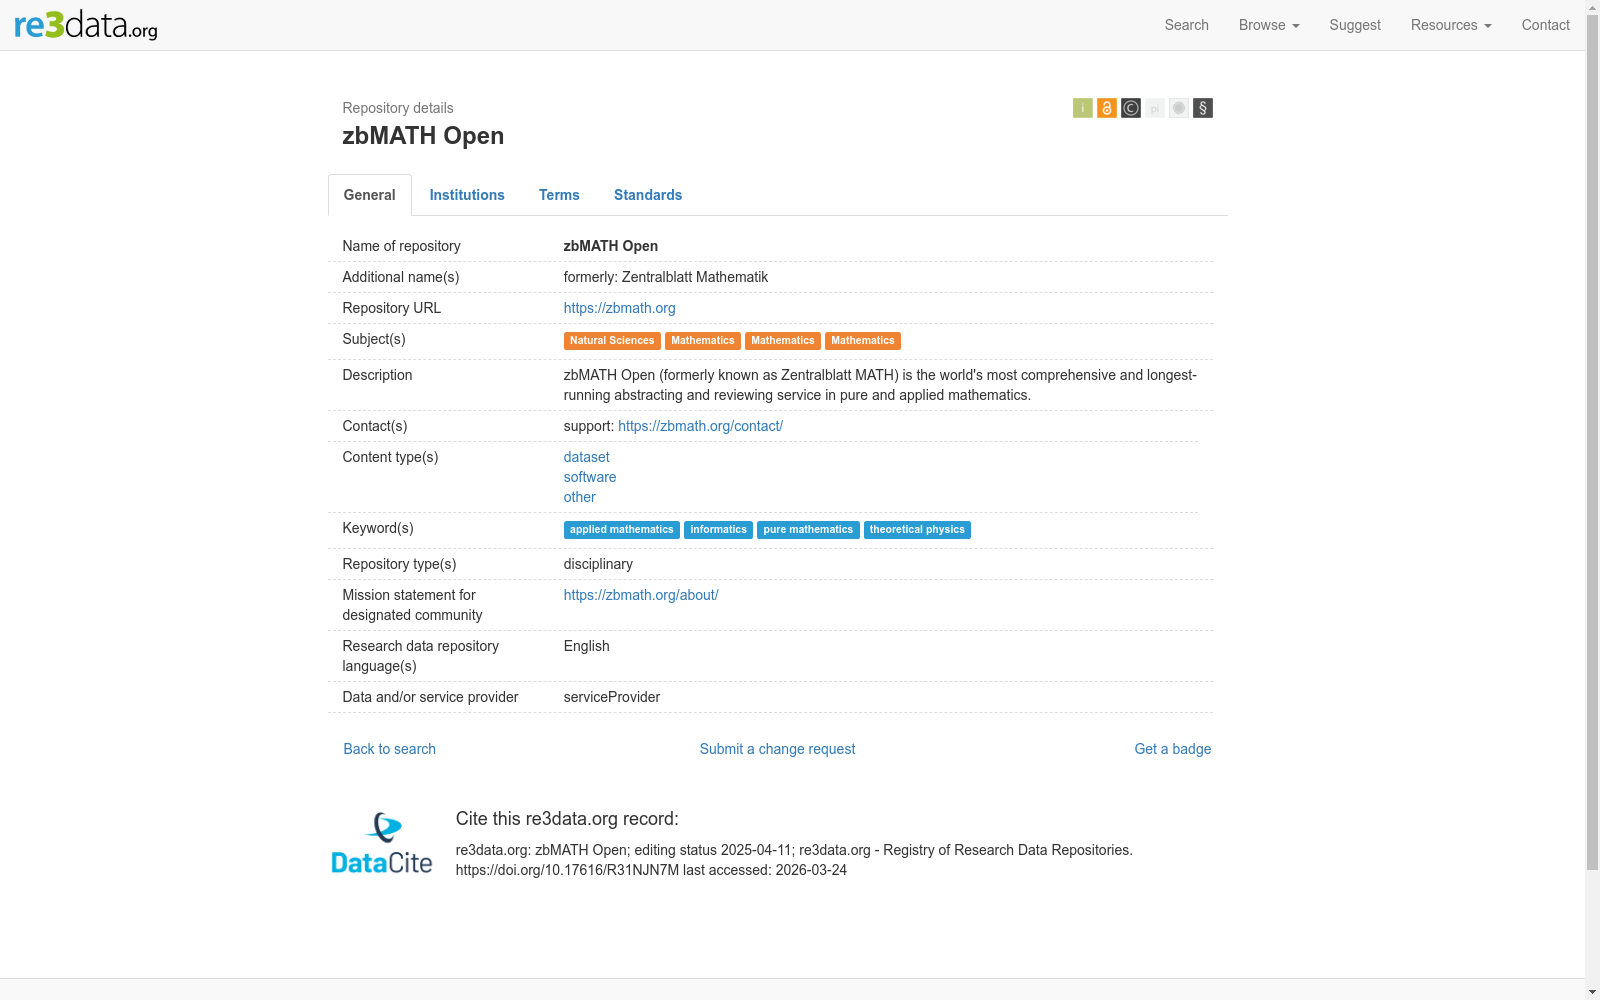Open the Contact page from the navbar
Image resolution: width=1600 pixels, height=1000 pixels.
click(1546, 25)
